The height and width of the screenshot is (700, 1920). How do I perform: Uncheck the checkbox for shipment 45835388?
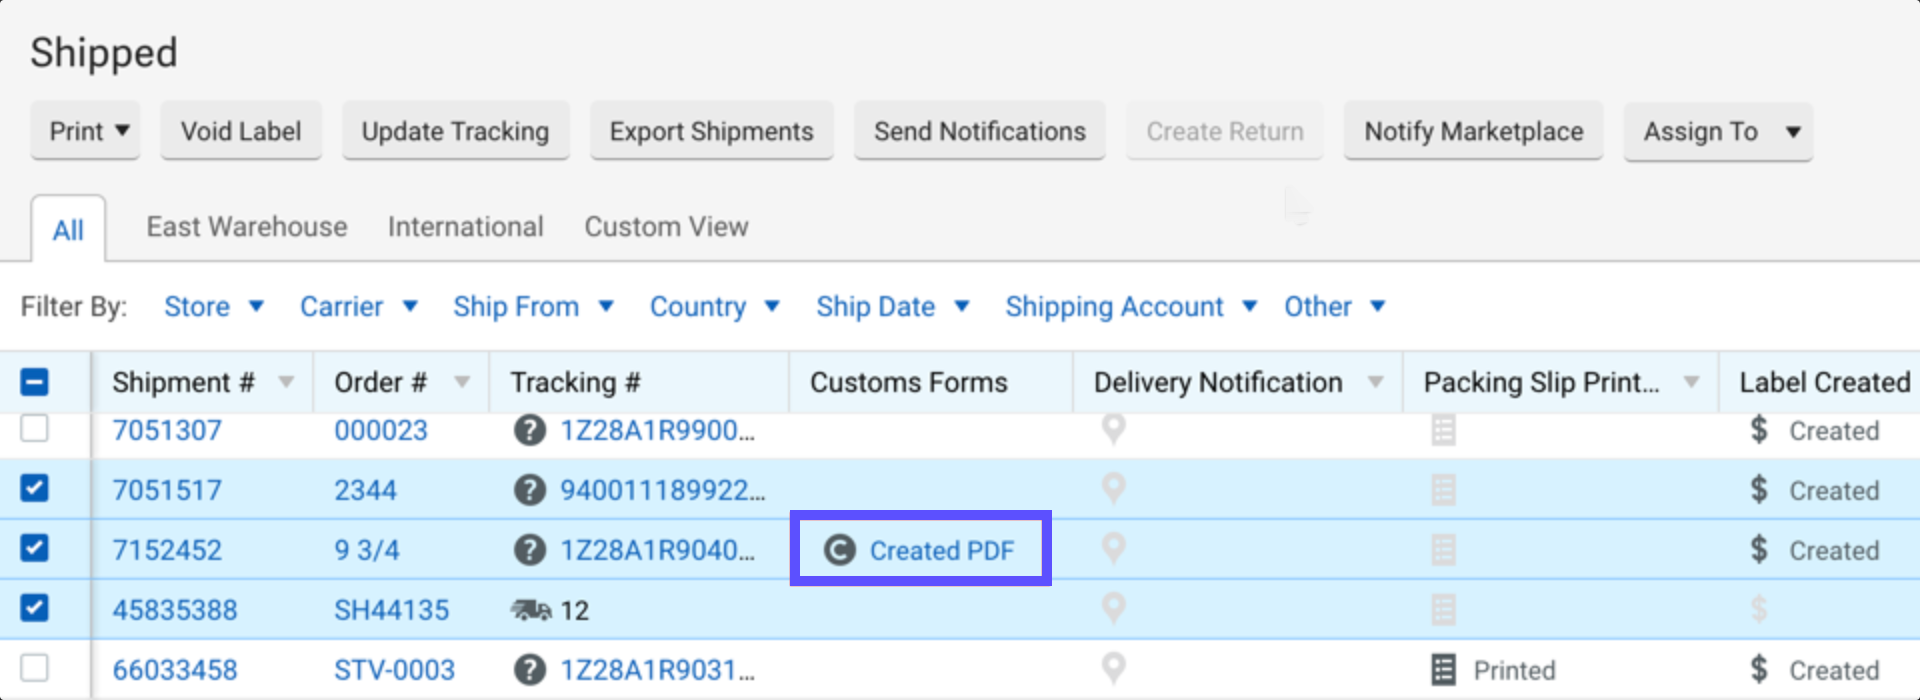click(36, 609)
